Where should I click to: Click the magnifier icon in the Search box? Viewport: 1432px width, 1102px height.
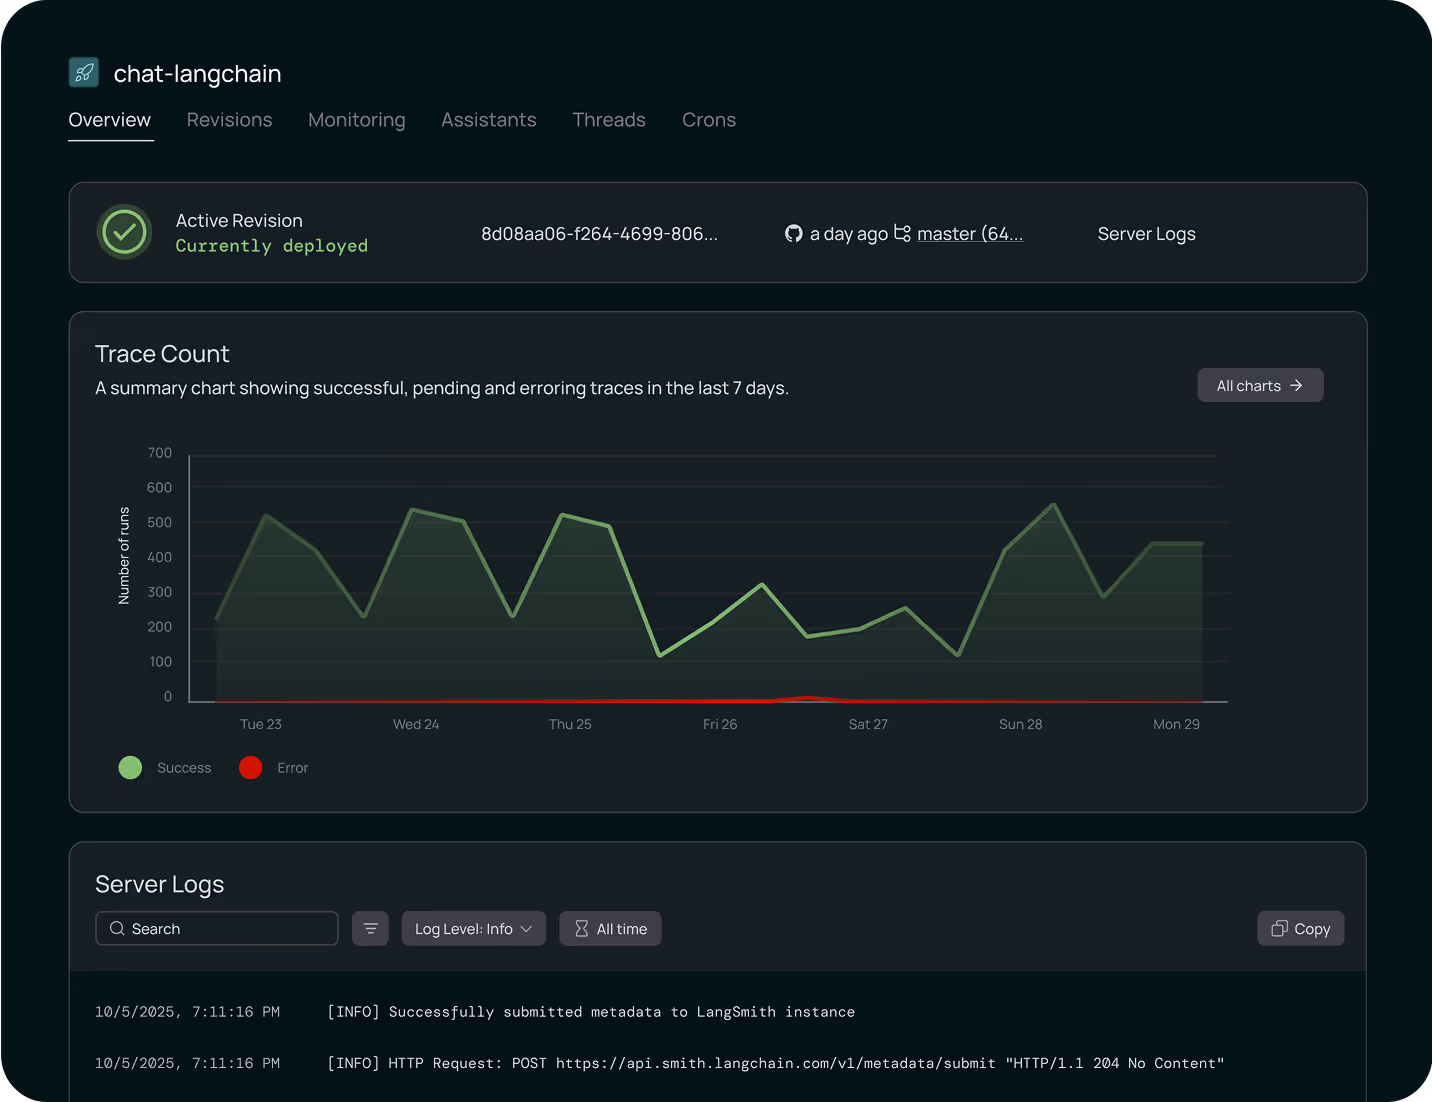click(117, 928)
